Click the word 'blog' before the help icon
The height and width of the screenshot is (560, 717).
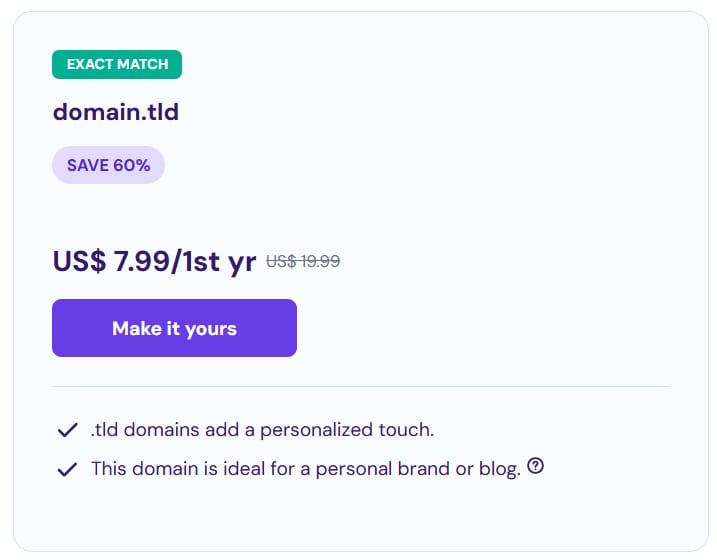[x=500, y=469]
